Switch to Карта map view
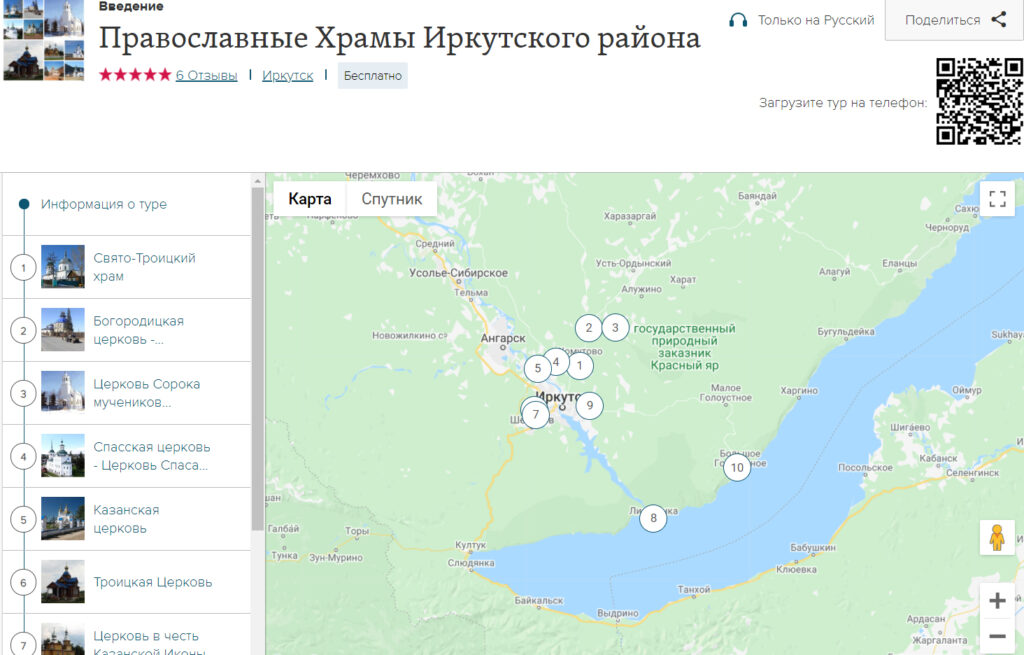This screenshot has height=655, width=1024. coord(310,199)
